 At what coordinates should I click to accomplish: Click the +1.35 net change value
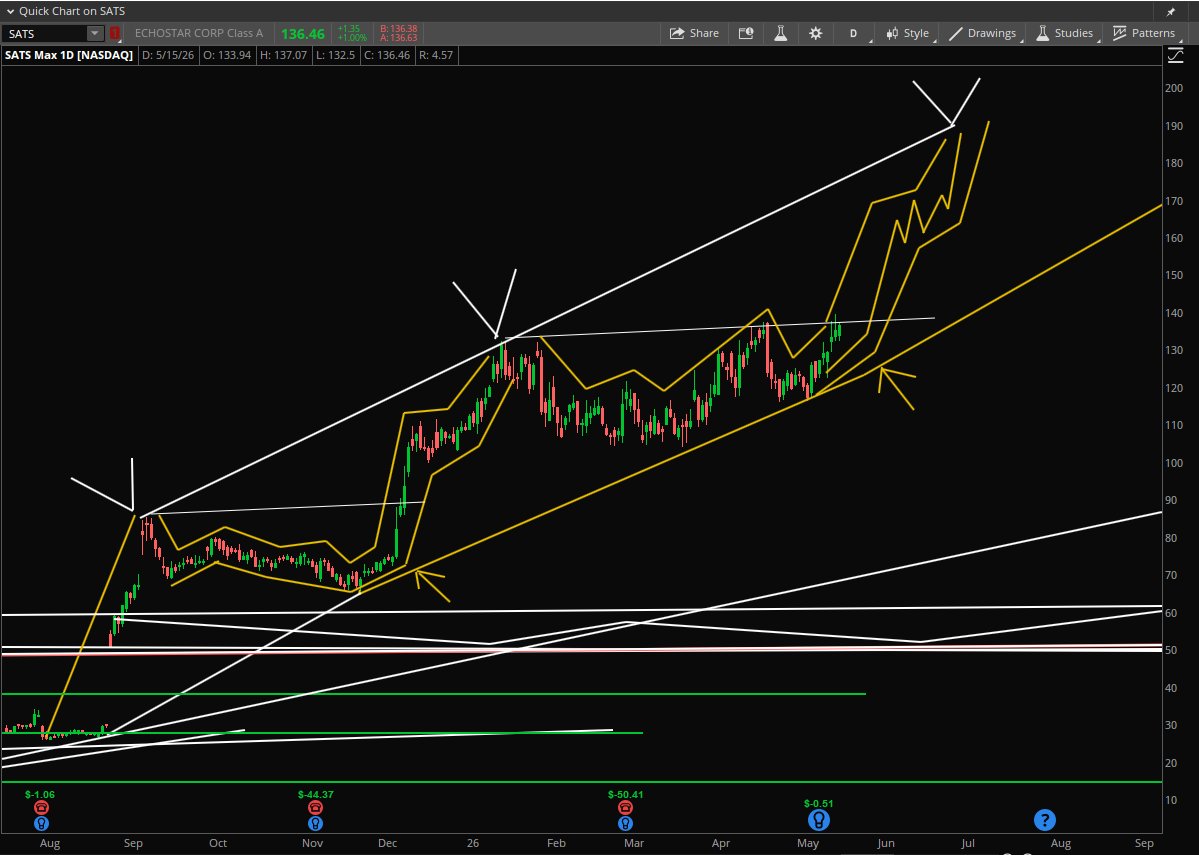[349, 29]
